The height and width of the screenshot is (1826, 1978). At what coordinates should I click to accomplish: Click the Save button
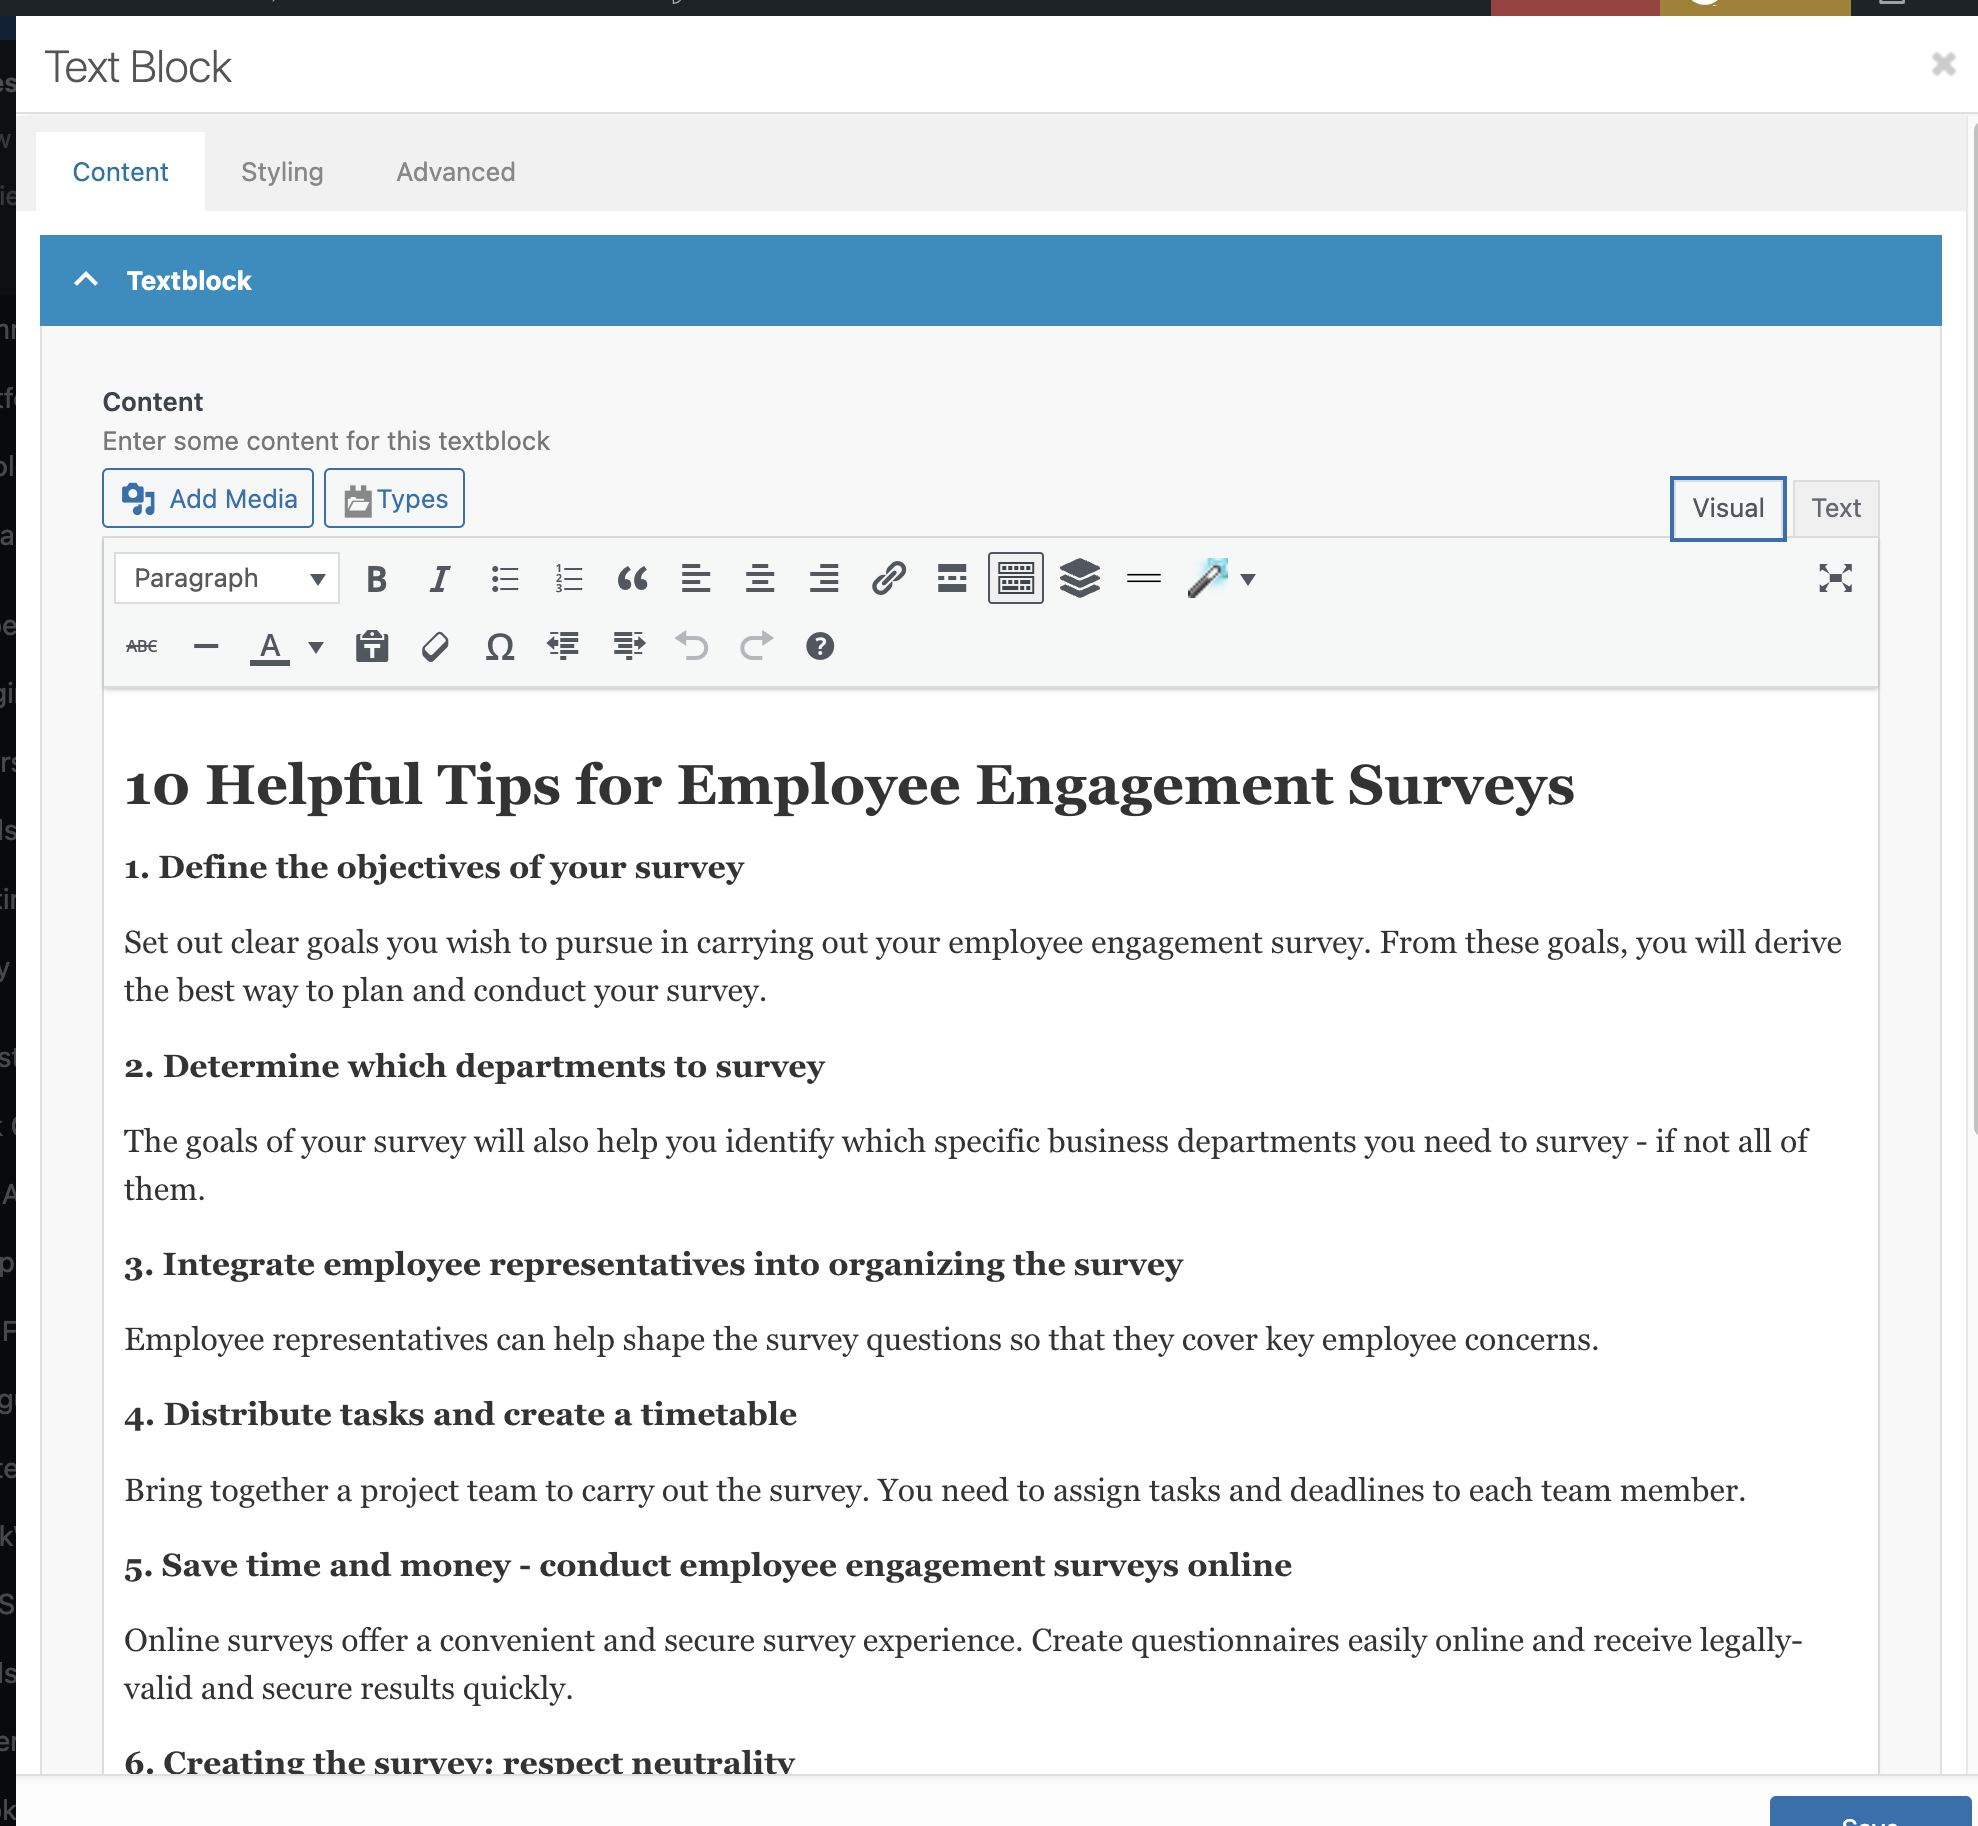[x=1870, y=1812]
